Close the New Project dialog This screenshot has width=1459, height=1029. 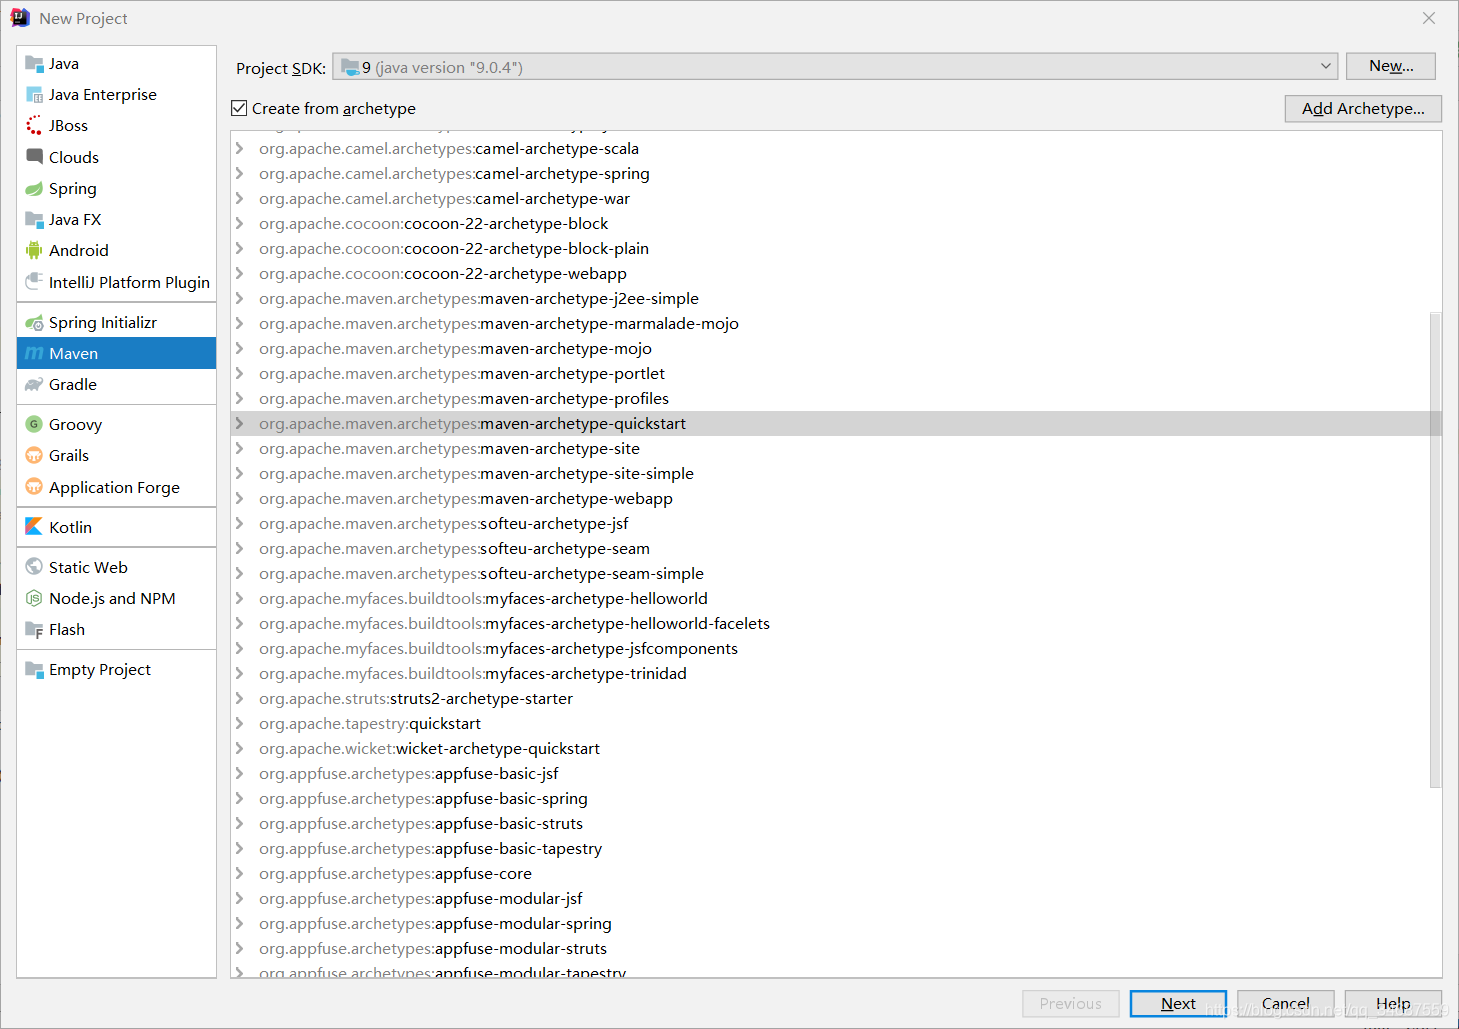[1429, 18]
